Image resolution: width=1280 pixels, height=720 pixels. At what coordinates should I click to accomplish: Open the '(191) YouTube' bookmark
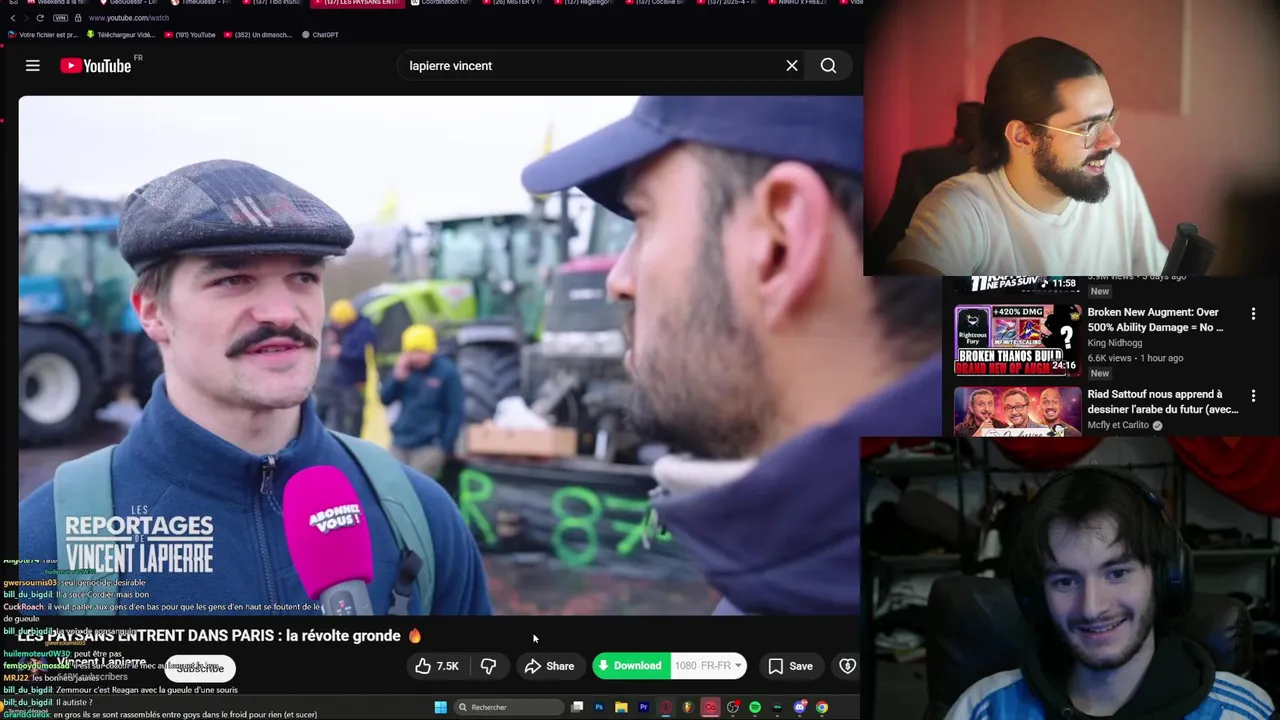190,34
